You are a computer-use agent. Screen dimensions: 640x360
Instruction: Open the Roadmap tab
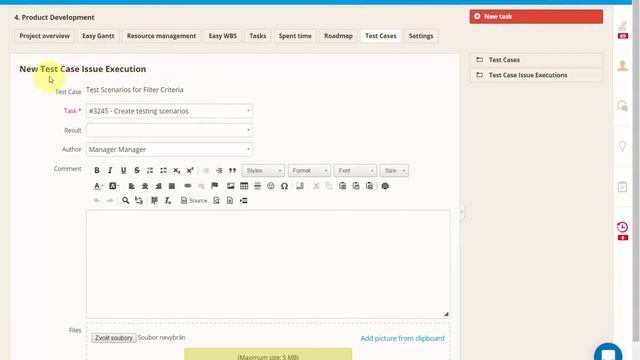tap(338, 36)
